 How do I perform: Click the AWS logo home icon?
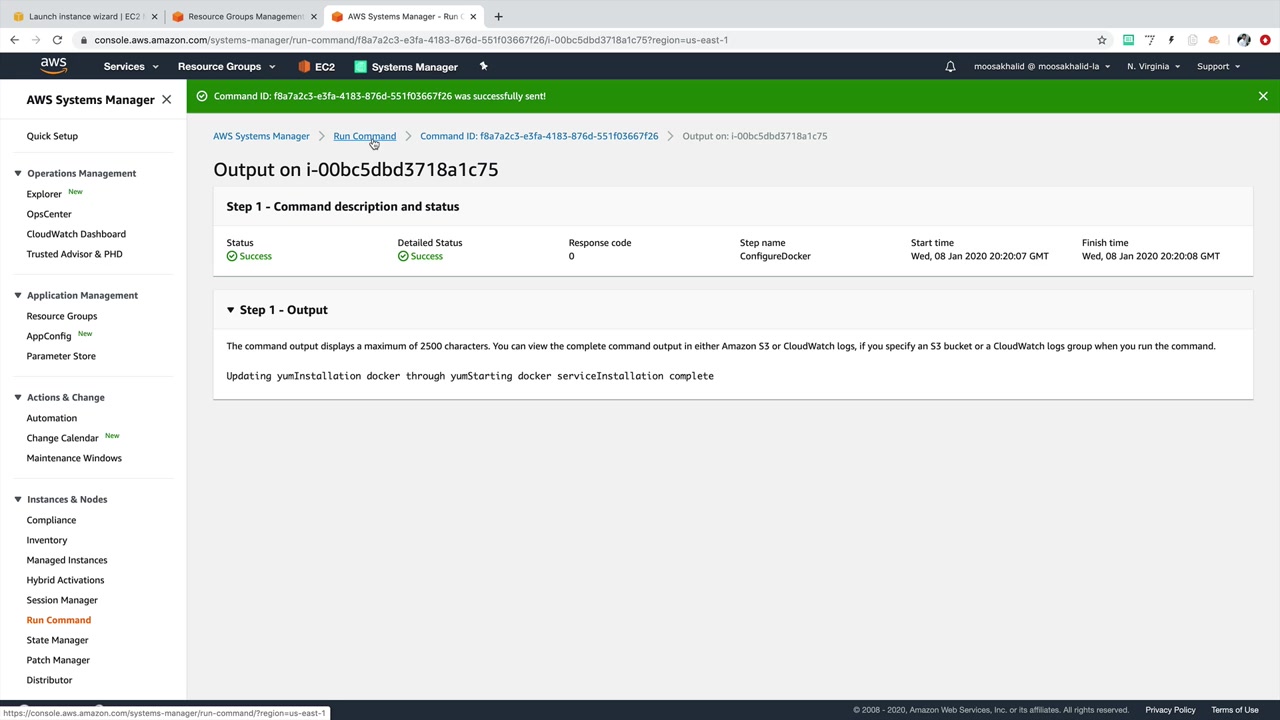pos(54,66)
